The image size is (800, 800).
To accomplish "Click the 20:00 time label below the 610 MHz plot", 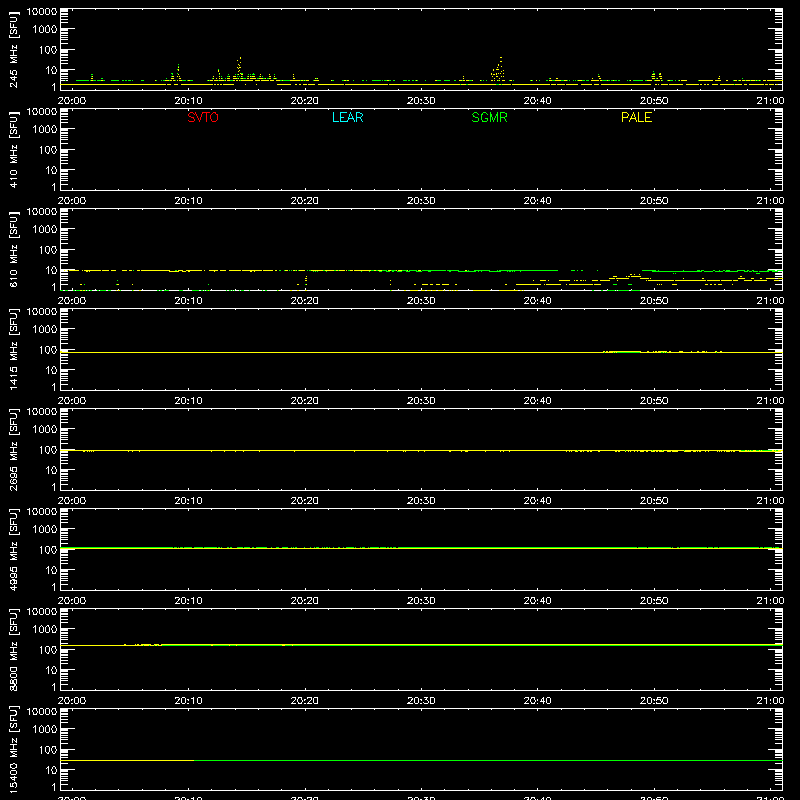I will coord(72,301).
